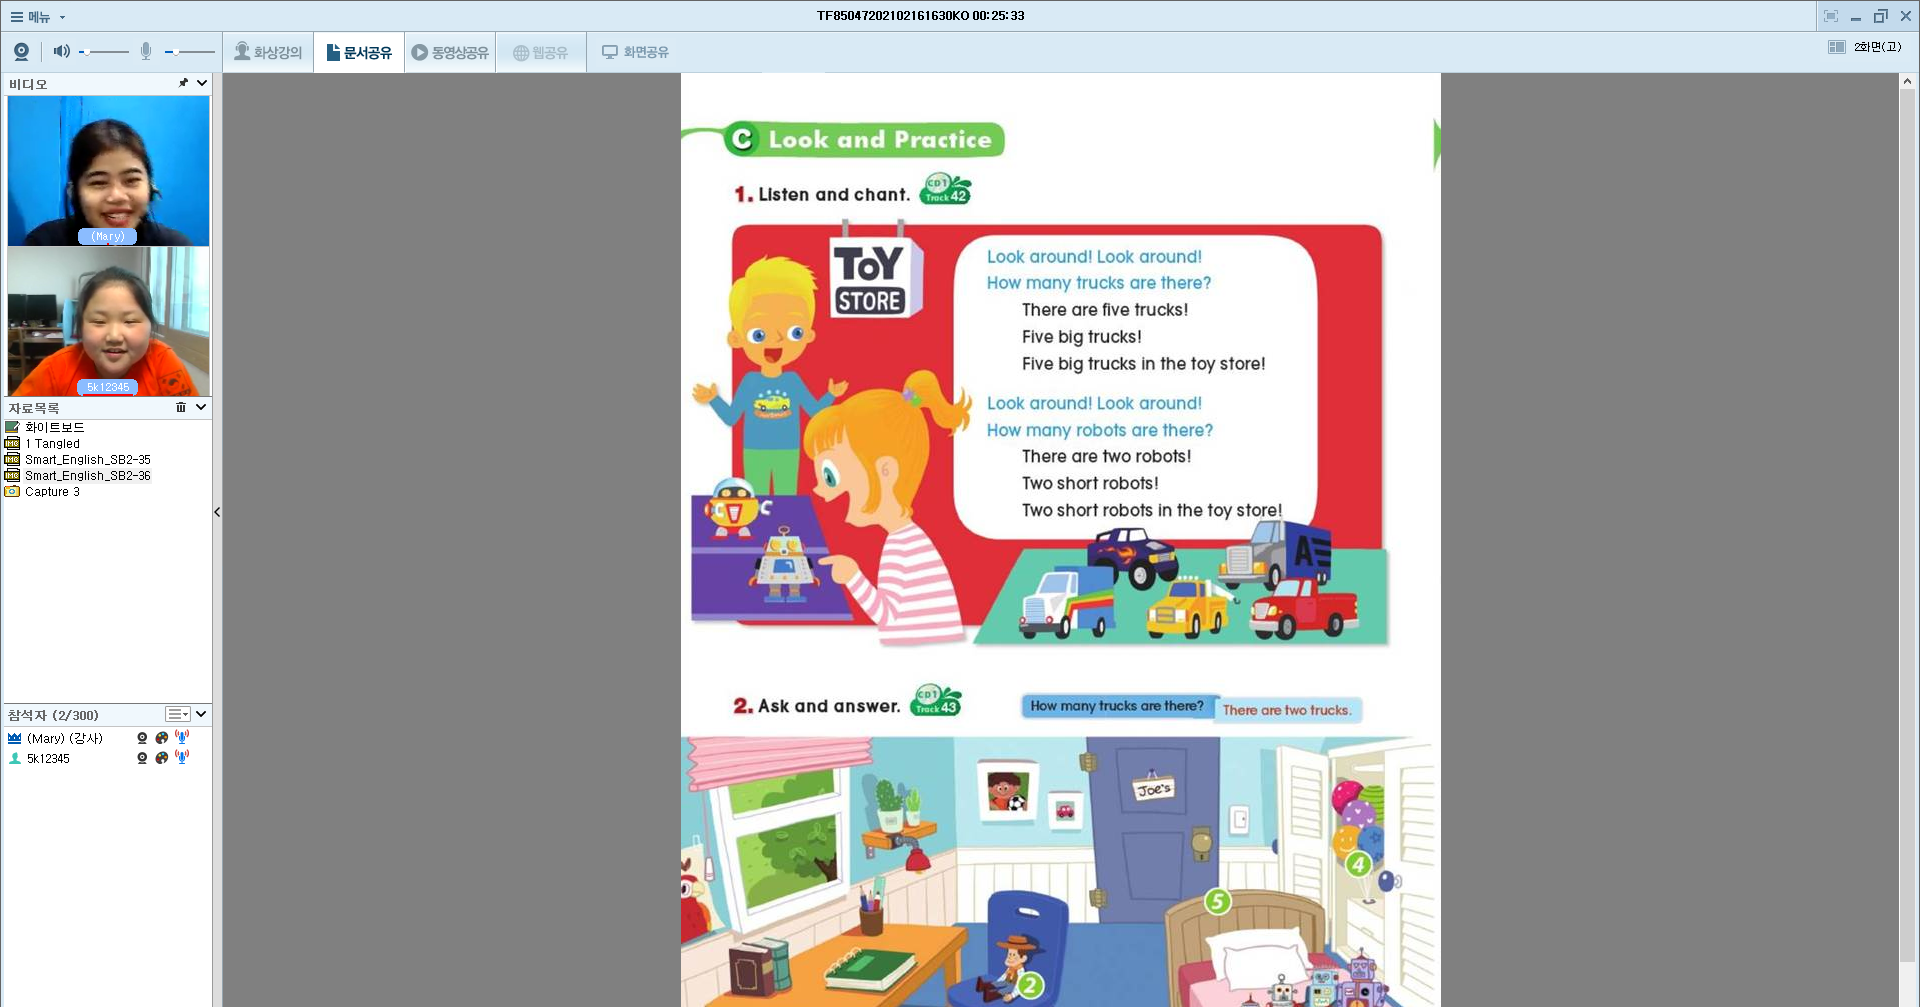Pin the 비디오 video panel

click(x=183, y=83)
